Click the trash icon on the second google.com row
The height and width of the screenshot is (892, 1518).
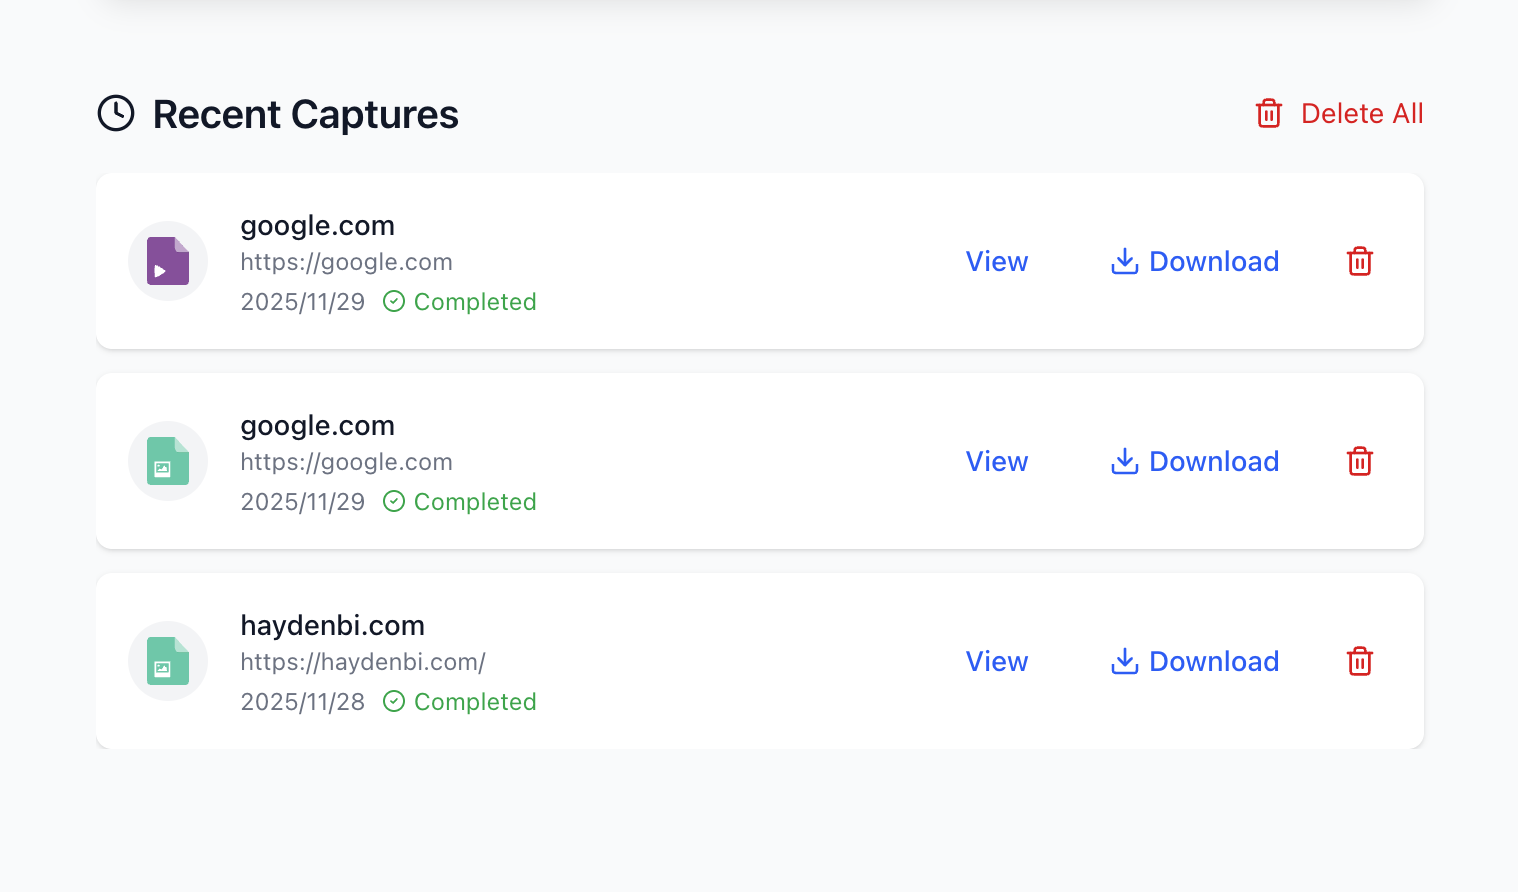1359,461
